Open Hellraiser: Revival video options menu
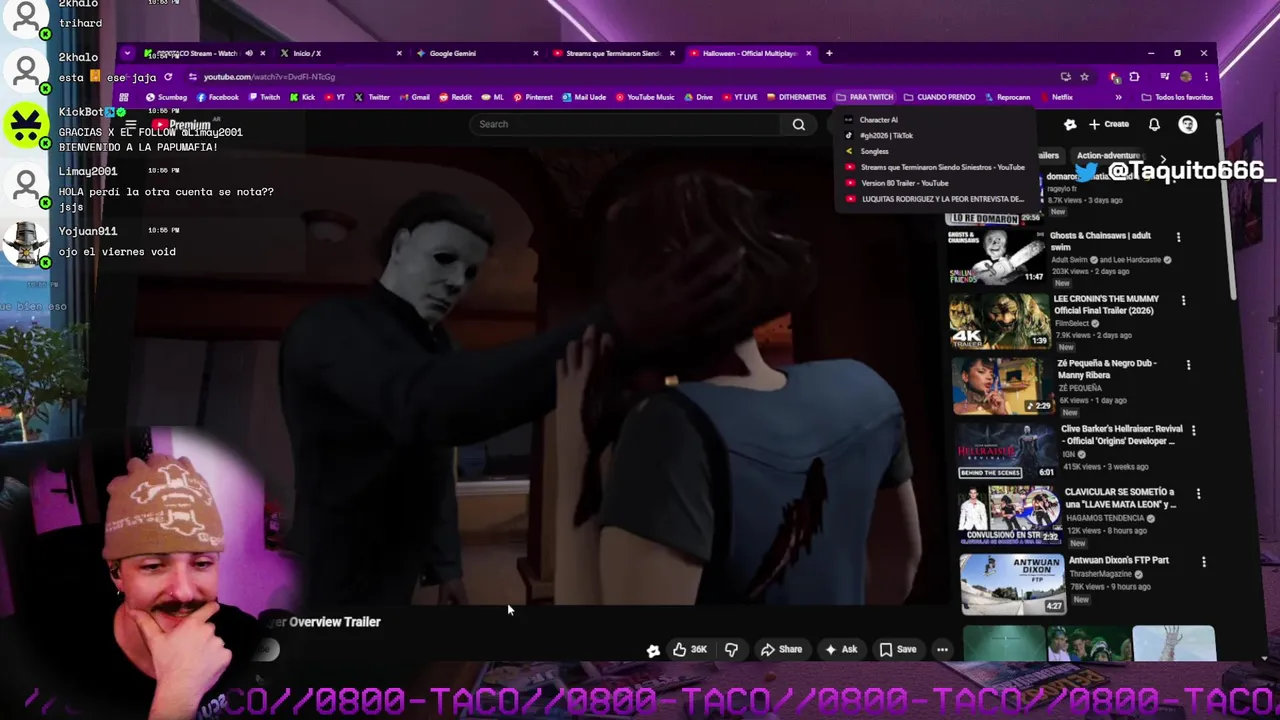 tap(1193, 430)
